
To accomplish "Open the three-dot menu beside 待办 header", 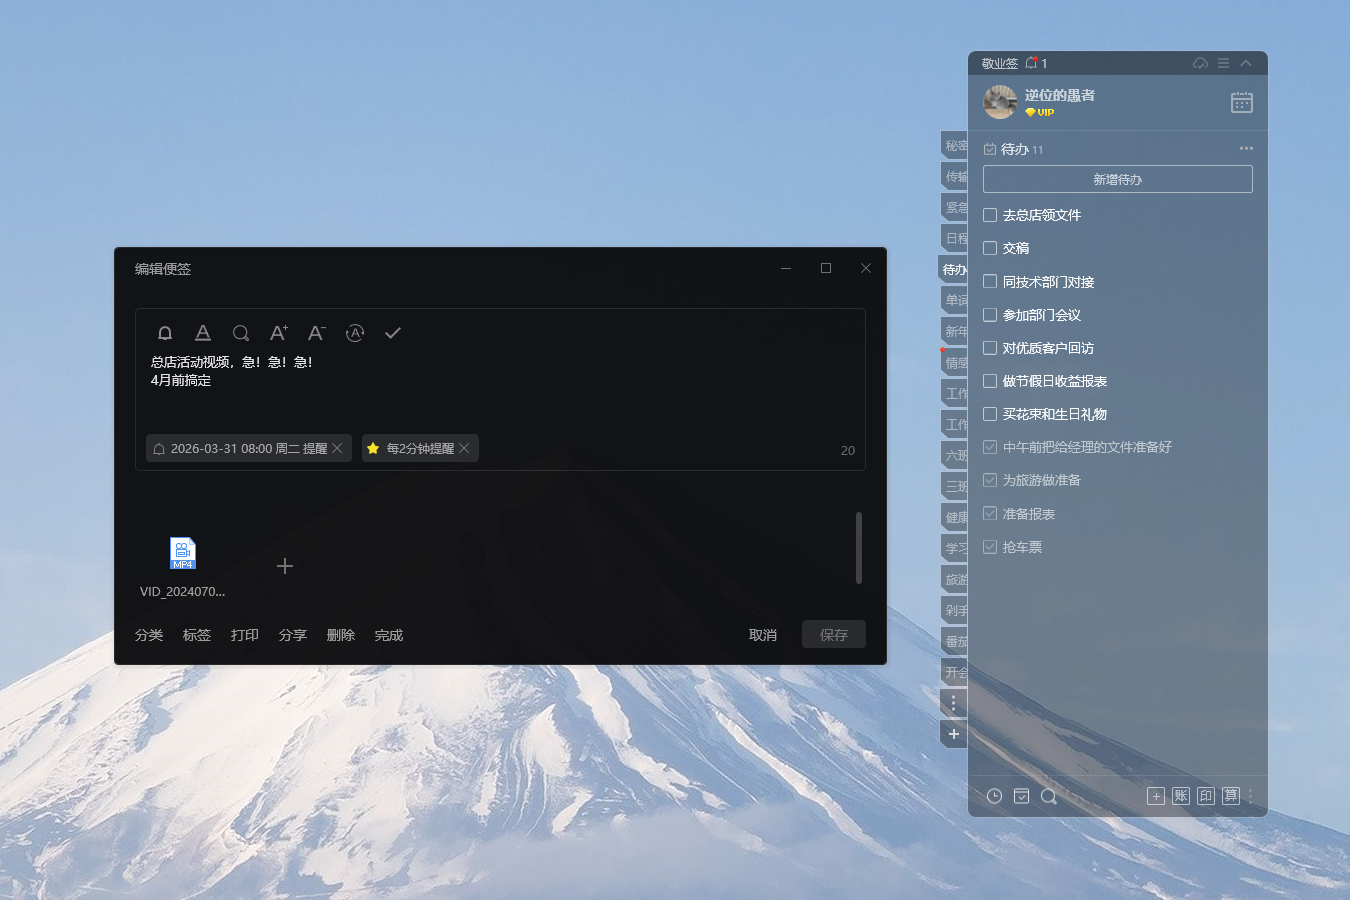I will tap(1246, 148).
